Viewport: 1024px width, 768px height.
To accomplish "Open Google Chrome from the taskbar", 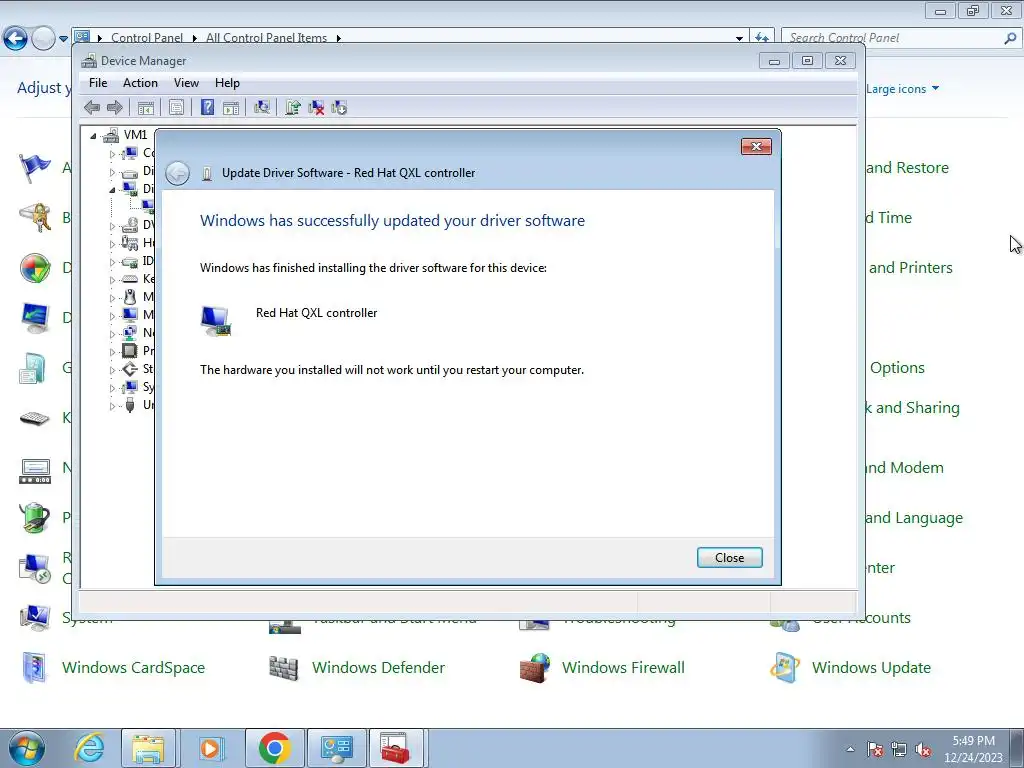I will 274,748.
